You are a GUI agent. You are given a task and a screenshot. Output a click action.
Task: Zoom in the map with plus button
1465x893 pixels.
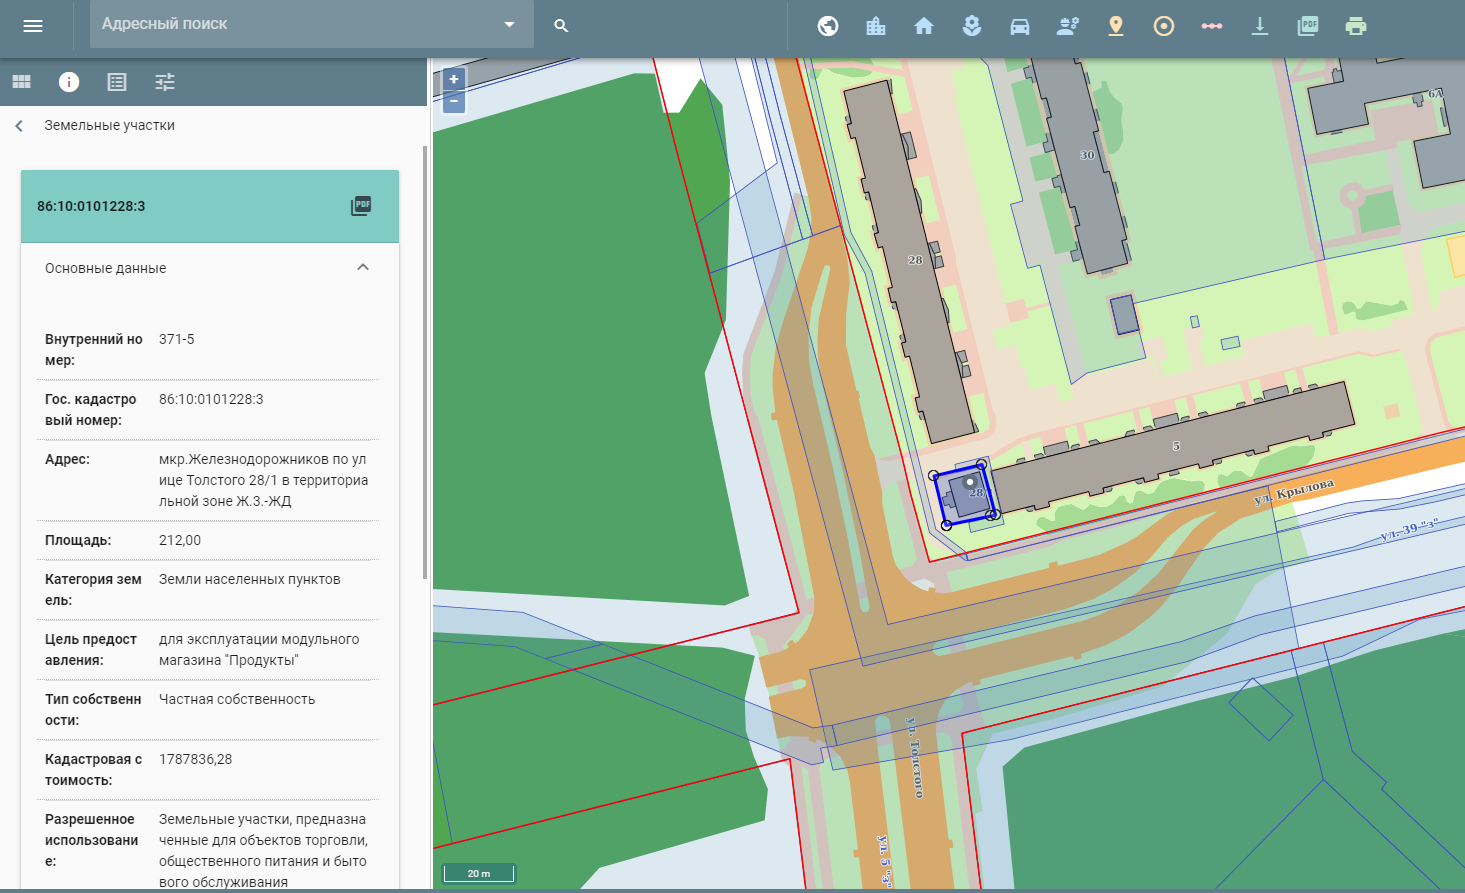(454, 80)
